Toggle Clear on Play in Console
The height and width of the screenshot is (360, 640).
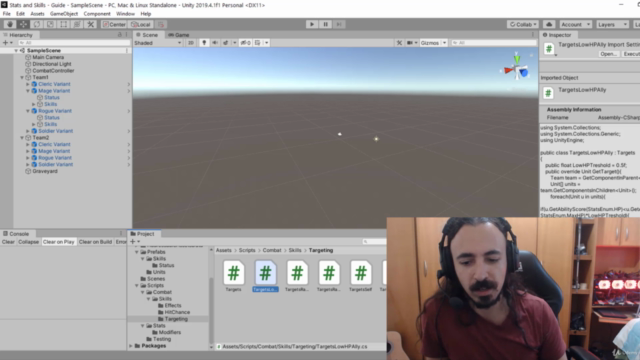click(x=58, y=242)
